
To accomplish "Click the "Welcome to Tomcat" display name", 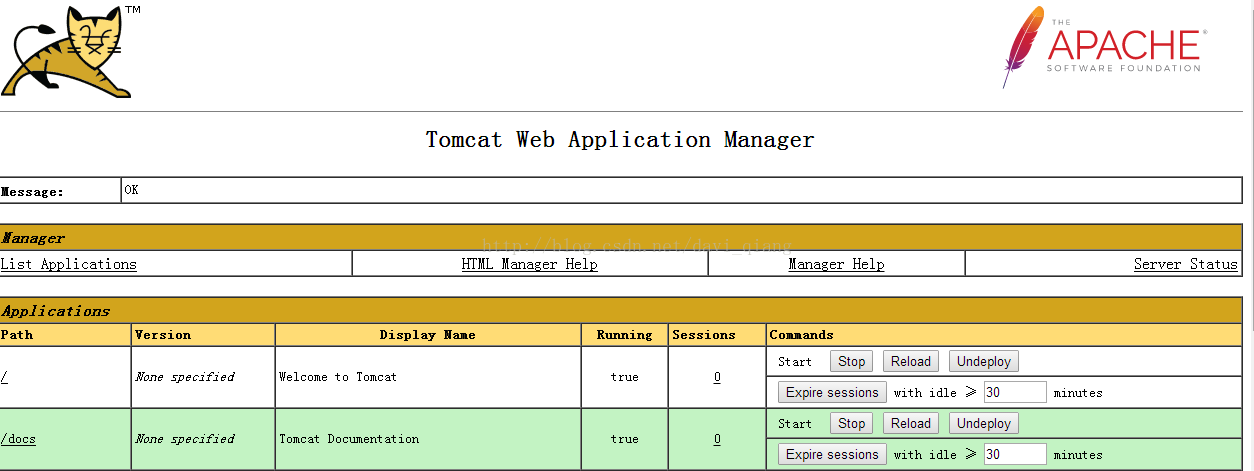I will pyautogui.click(x=338, y=377).
